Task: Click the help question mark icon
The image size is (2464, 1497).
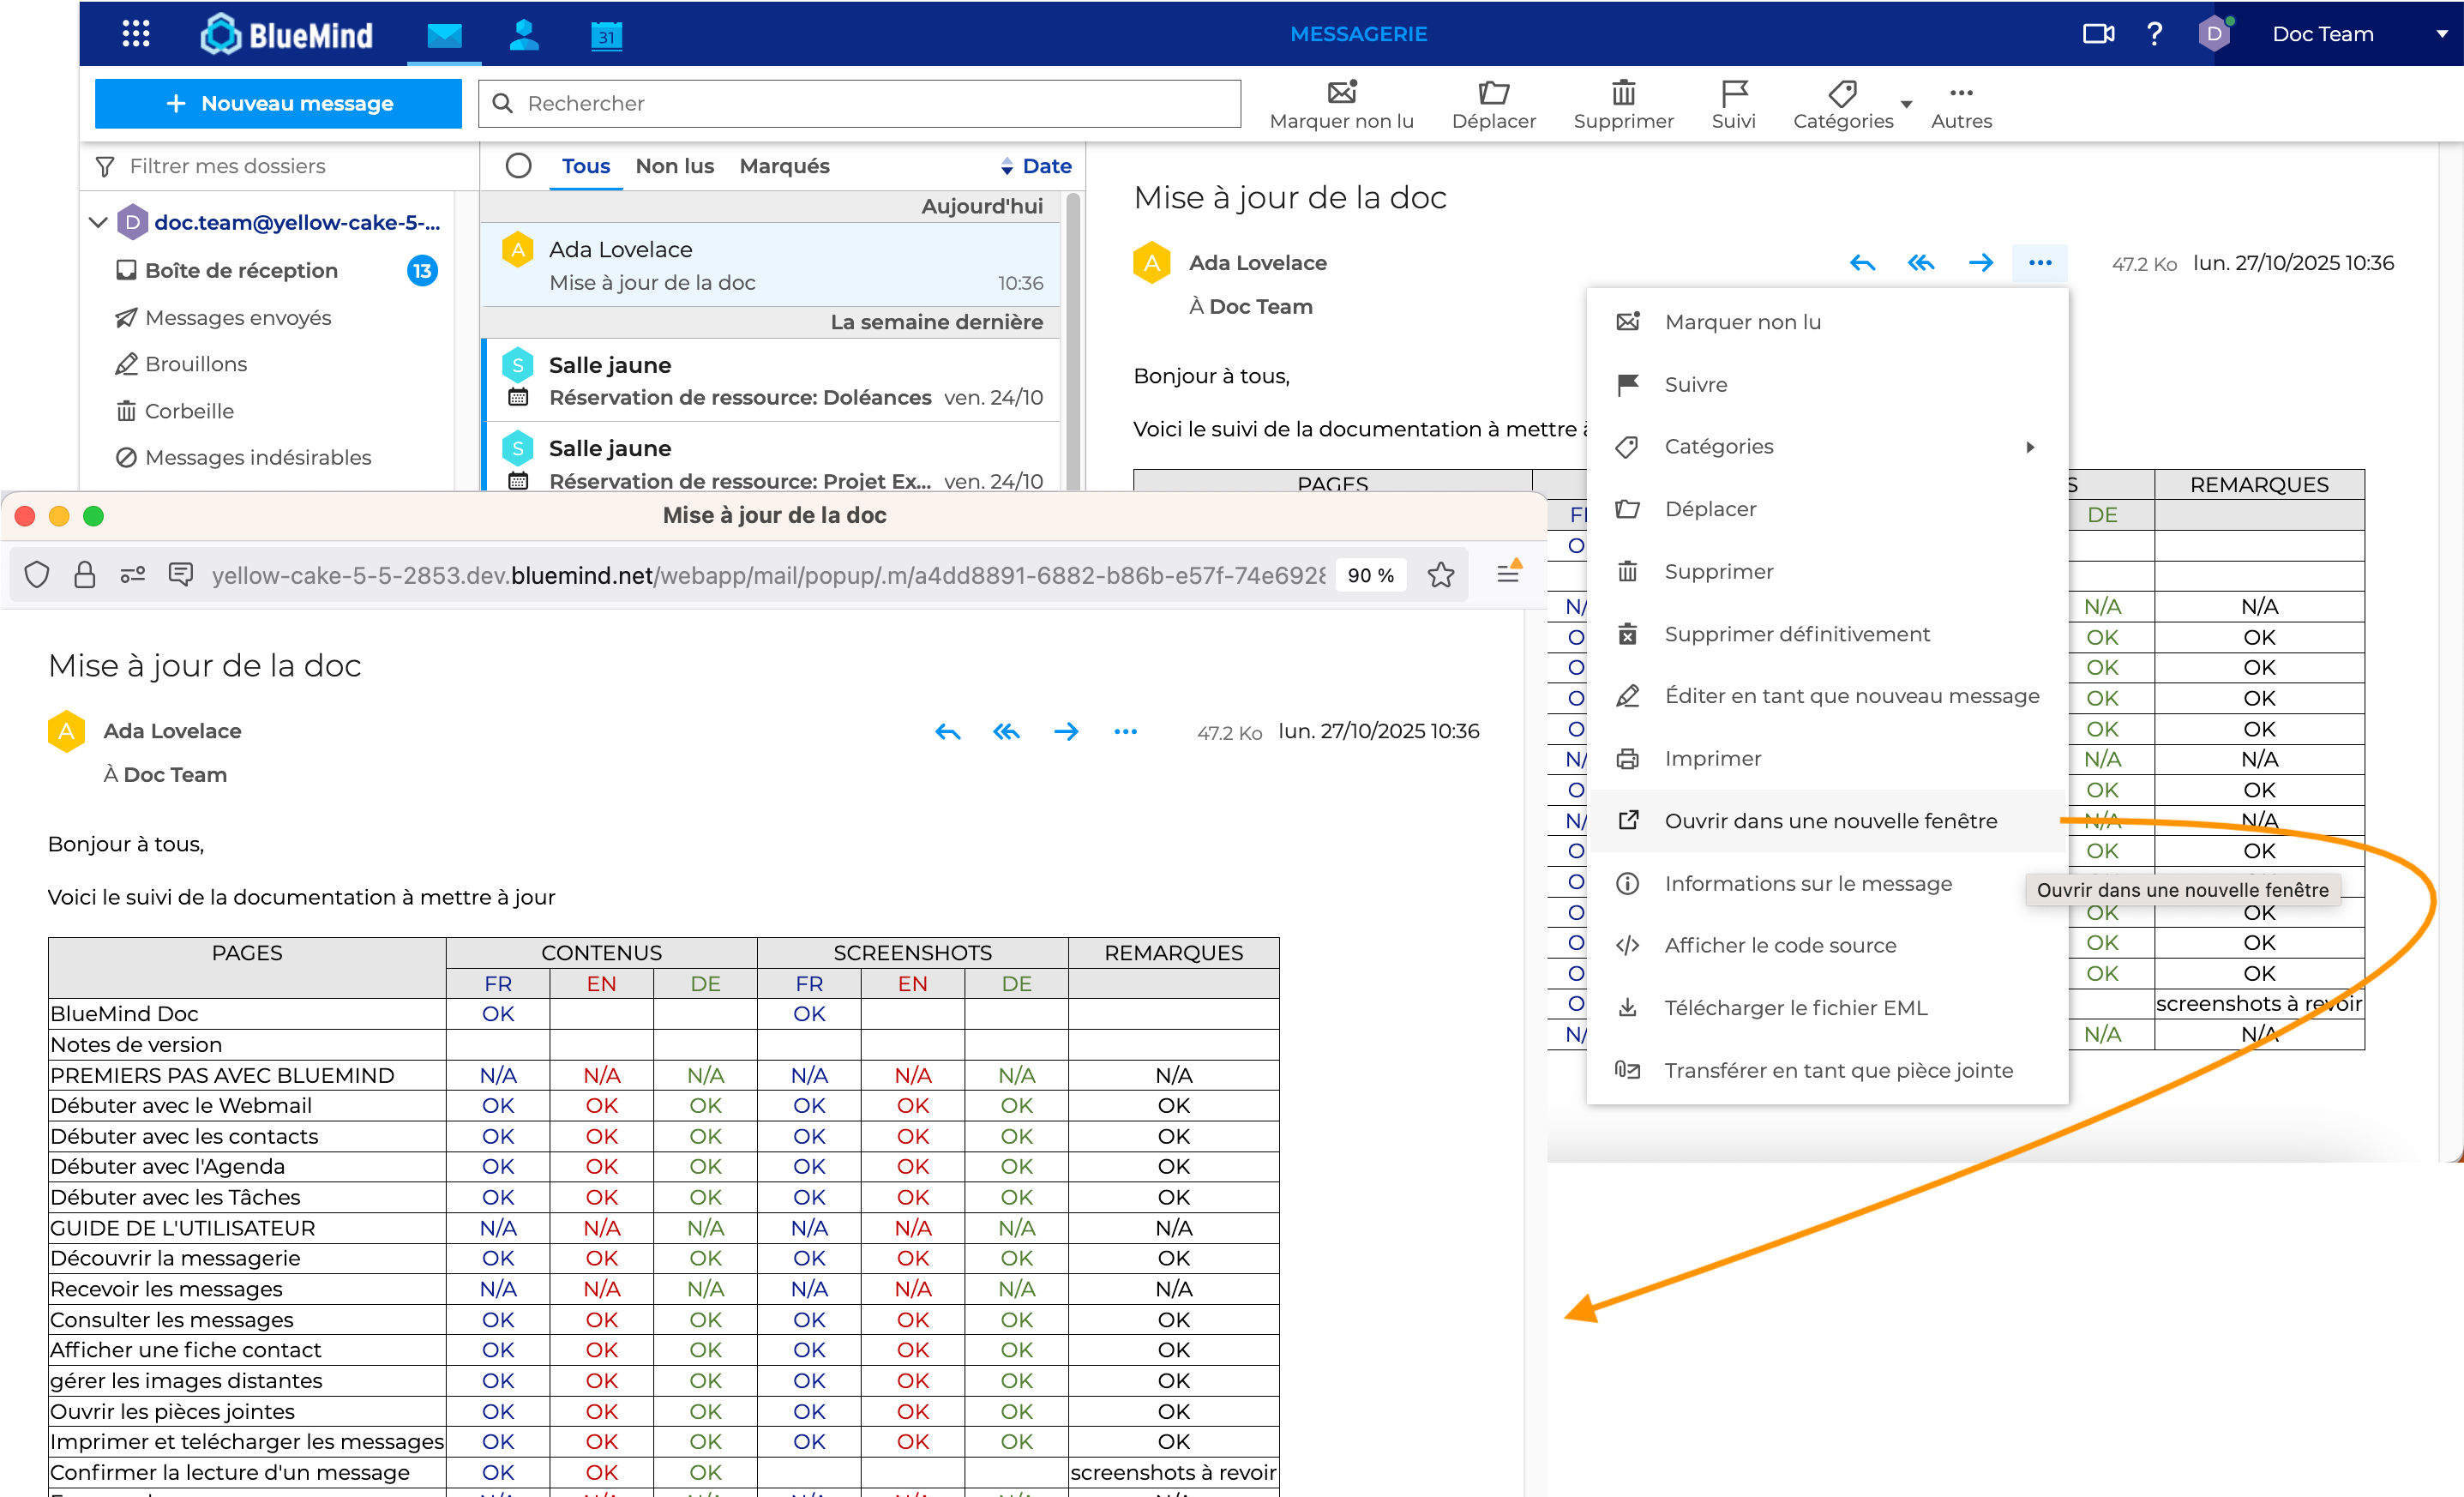Action: click(2155, 34)
